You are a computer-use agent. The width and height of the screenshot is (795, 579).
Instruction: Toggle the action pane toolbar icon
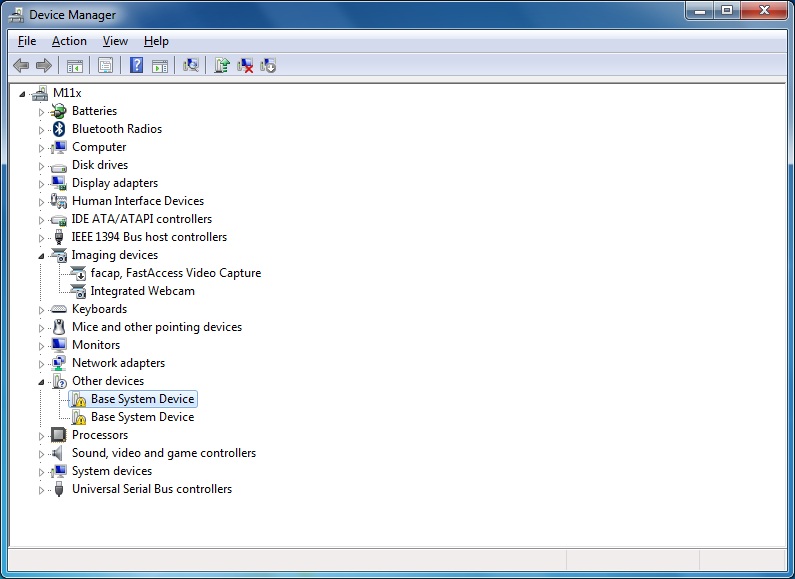tap(160, 65)
